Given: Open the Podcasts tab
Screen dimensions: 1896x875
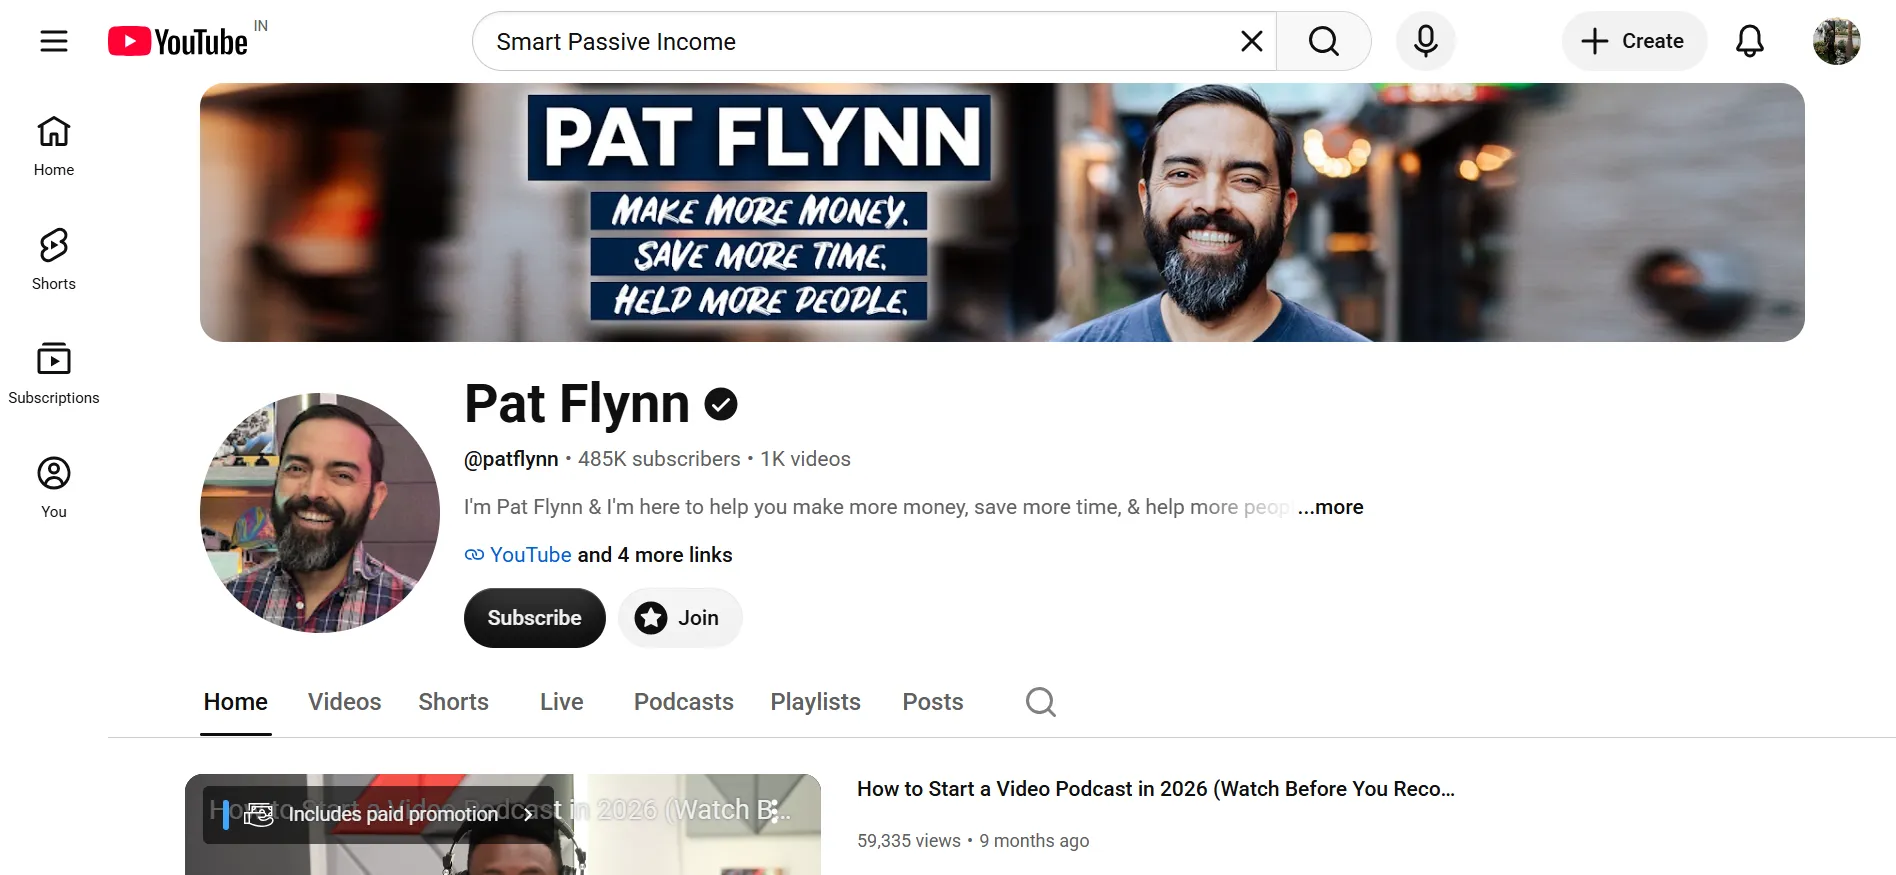Looking at the screenshot, I should pyautogui.click(x=684, y=702).
